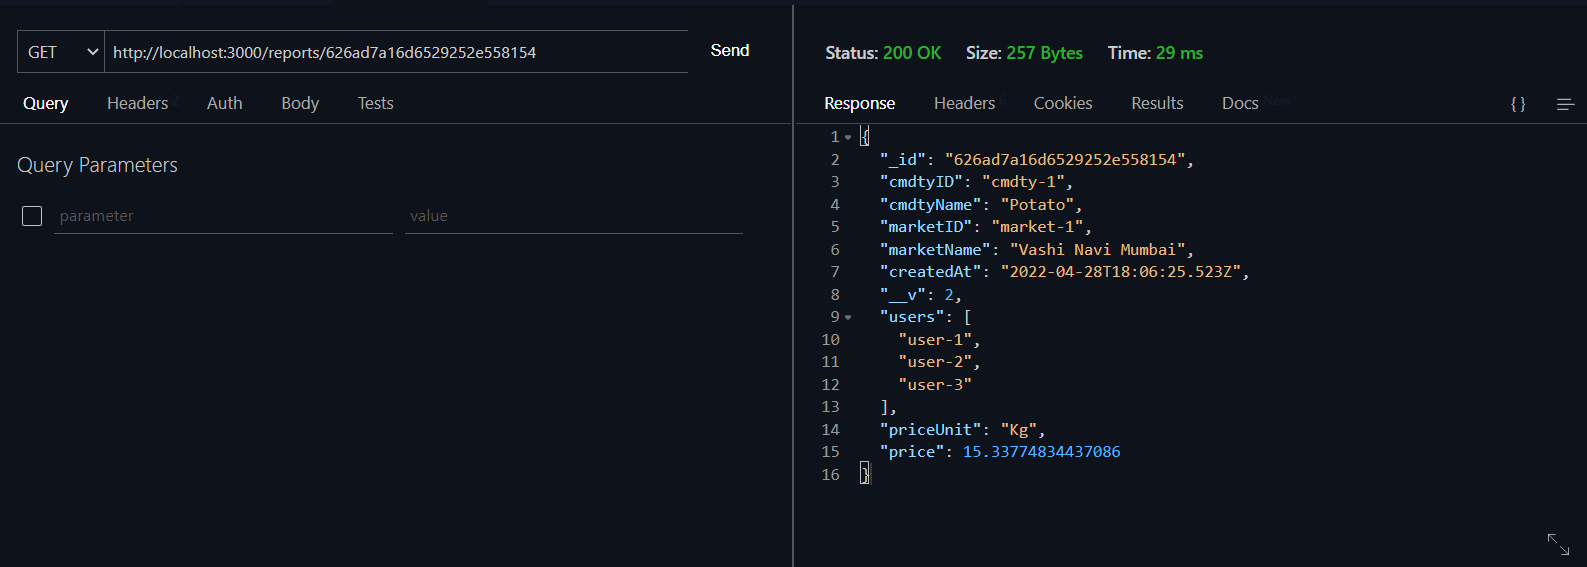Click the "__v" key on line 8

[903, 295]
